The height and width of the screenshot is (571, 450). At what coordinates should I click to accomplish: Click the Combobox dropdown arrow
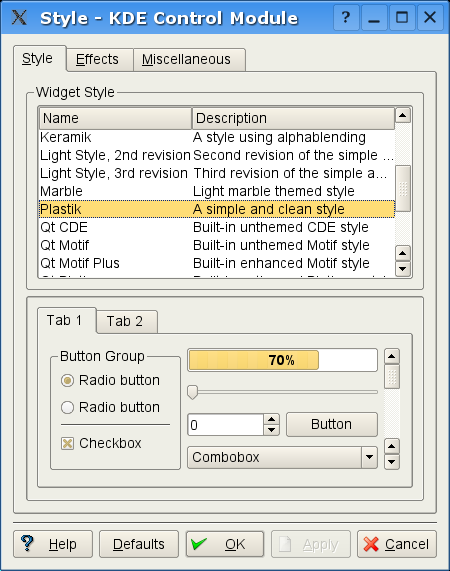click(x=369, y=457)
